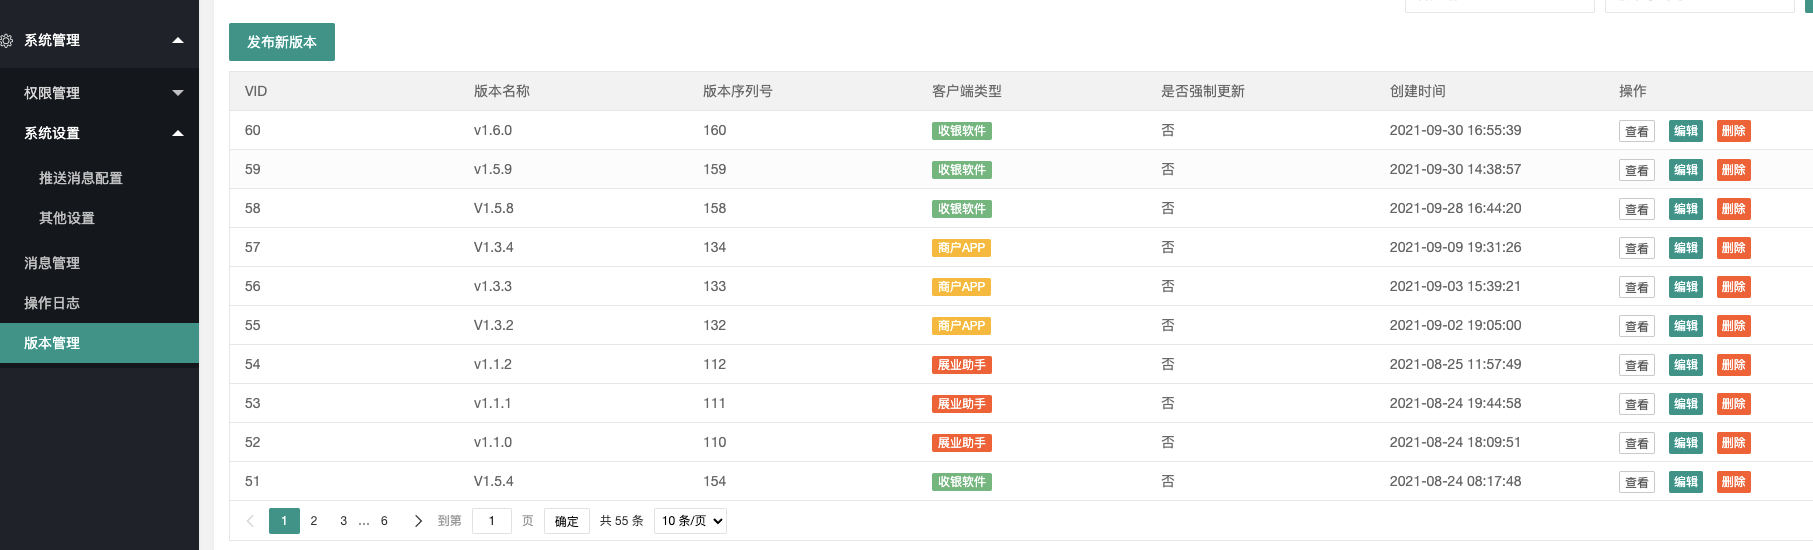Open 推送消息配置 in sidebar
The image size is (1813, 550).
81,178
